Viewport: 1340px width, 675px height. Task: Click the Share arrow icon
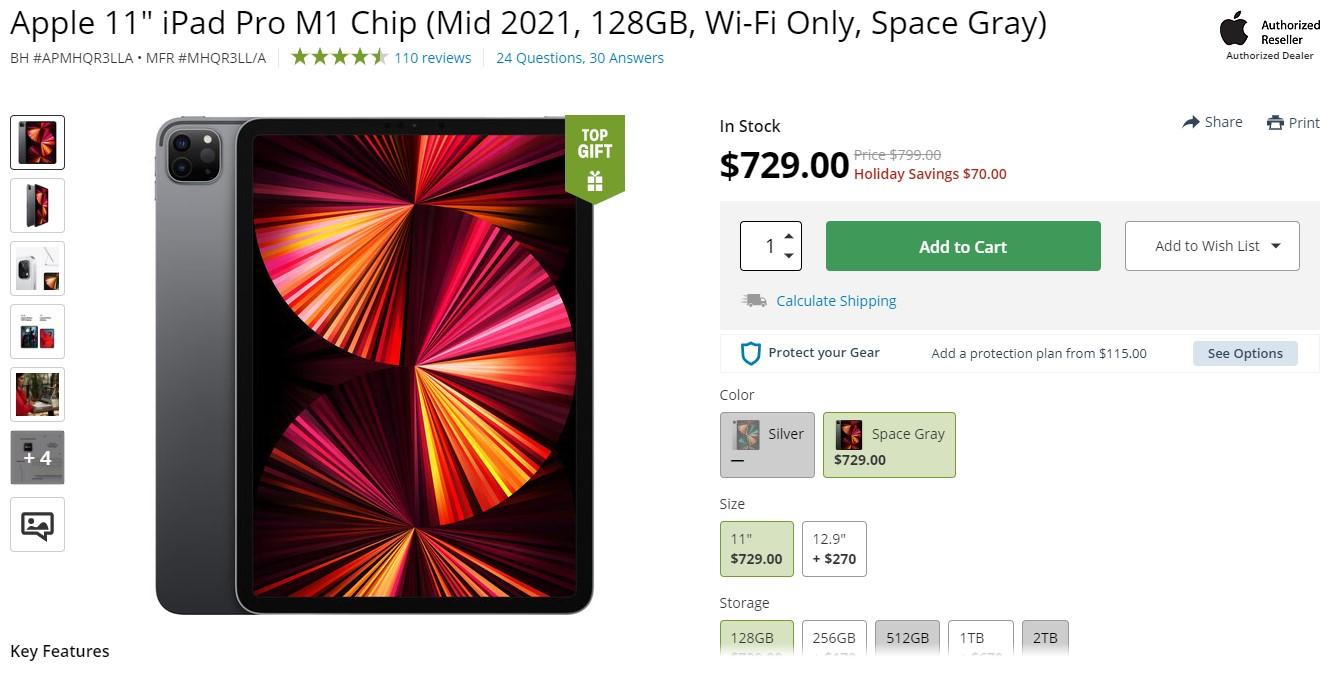pyautogui.click(x=1190, y=122)
